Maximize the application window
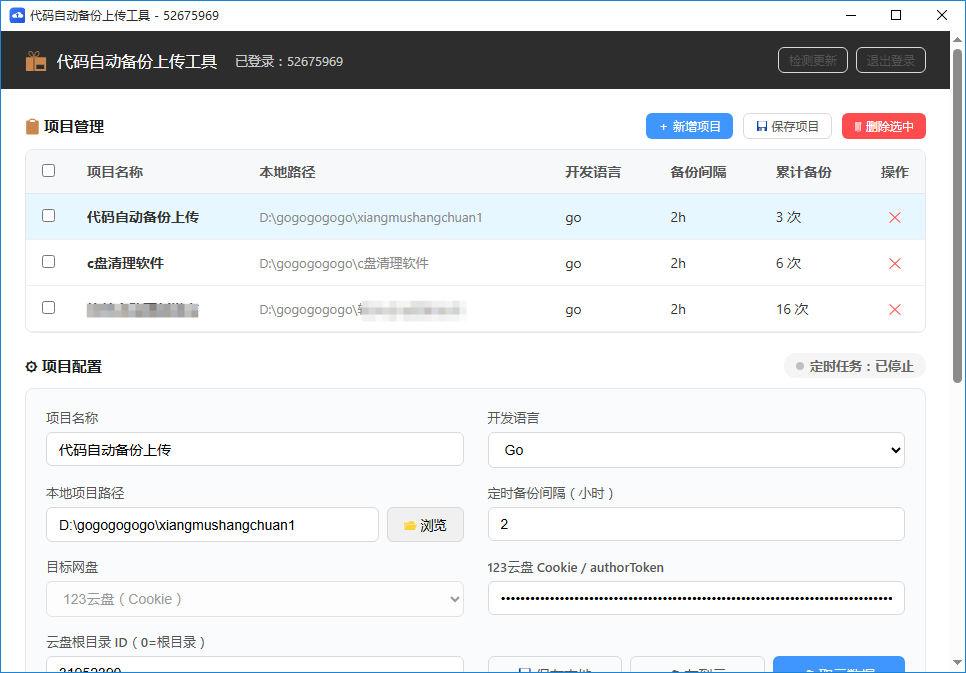 coord(896,15)
